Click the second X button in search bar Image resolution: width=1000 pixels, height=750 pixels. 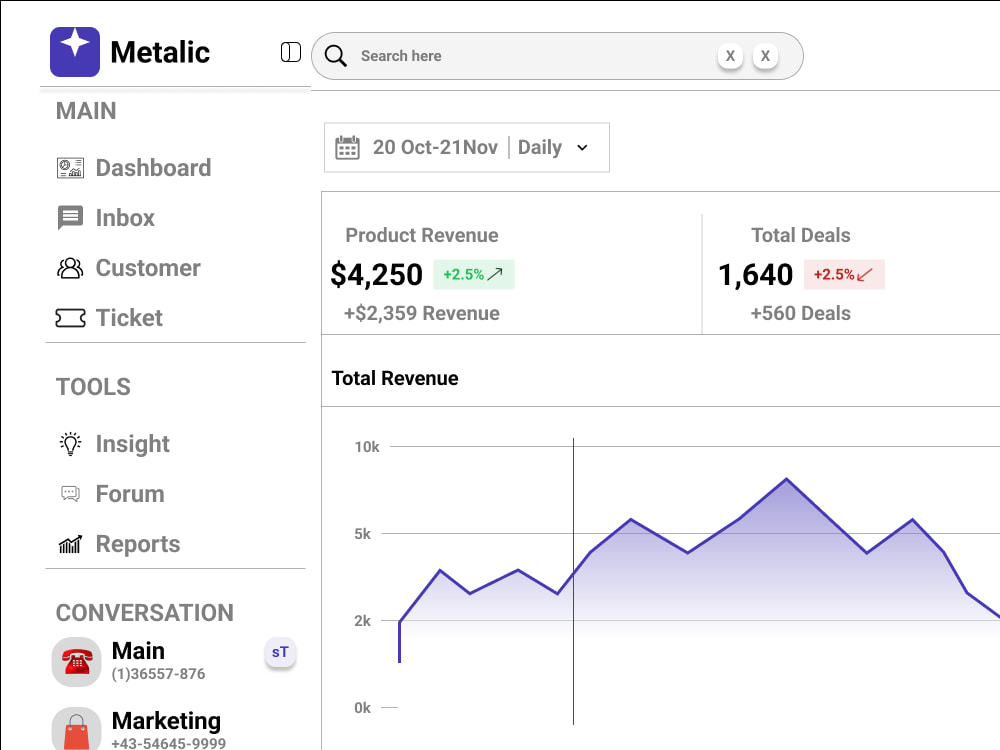765,56
